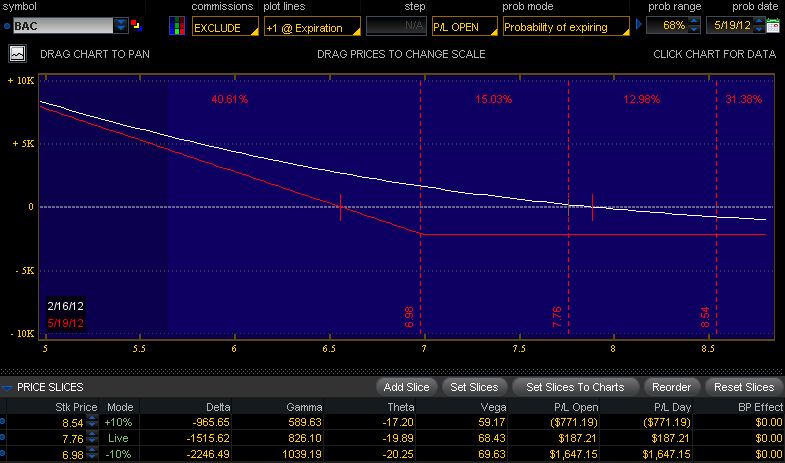Click the -10% mode cell
The image size is (785, 463).
pyautogui.click(x=118, y=454)
